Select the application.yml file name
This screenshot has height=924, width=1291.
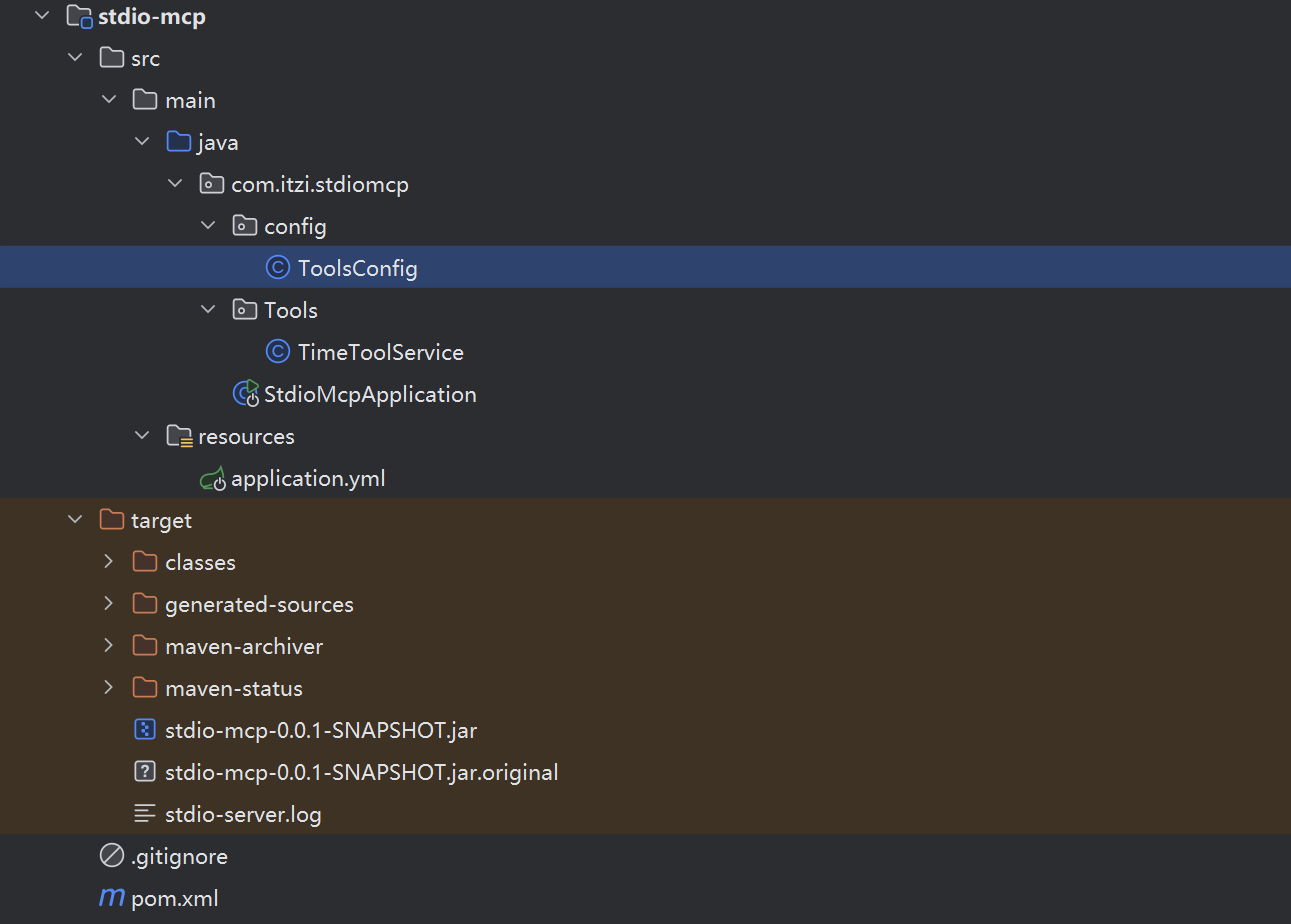tap(308, 479)
